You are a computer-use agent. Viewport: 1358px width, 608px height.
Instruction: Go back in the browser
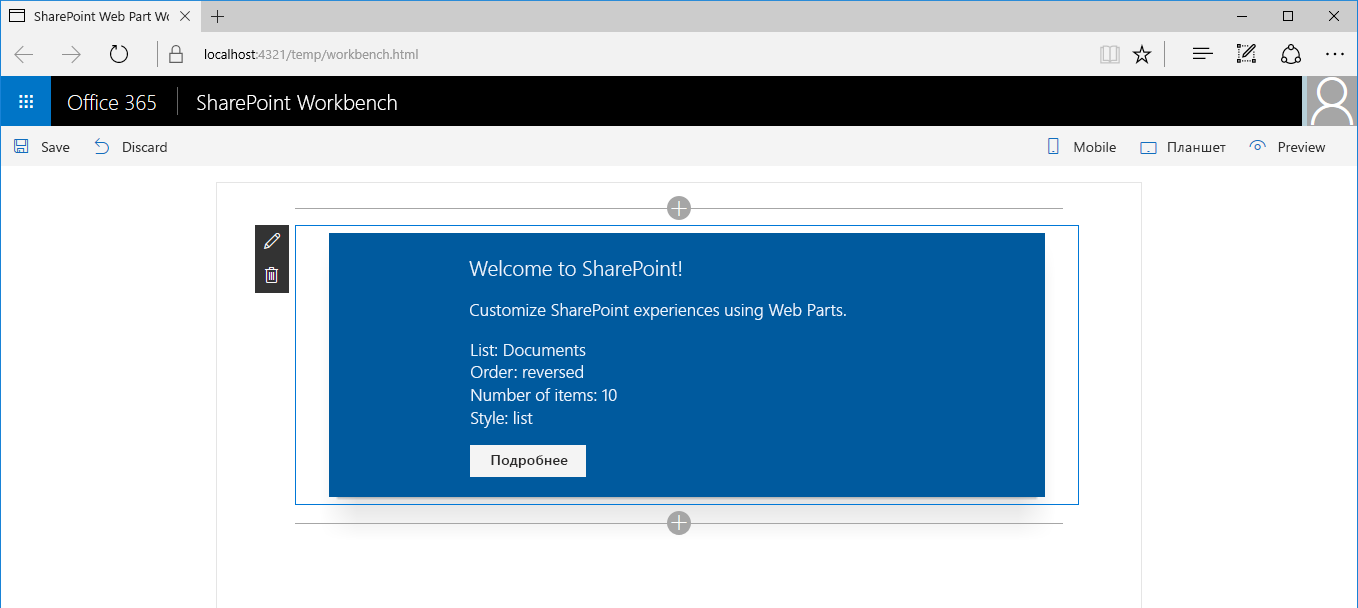click(24, 54)
